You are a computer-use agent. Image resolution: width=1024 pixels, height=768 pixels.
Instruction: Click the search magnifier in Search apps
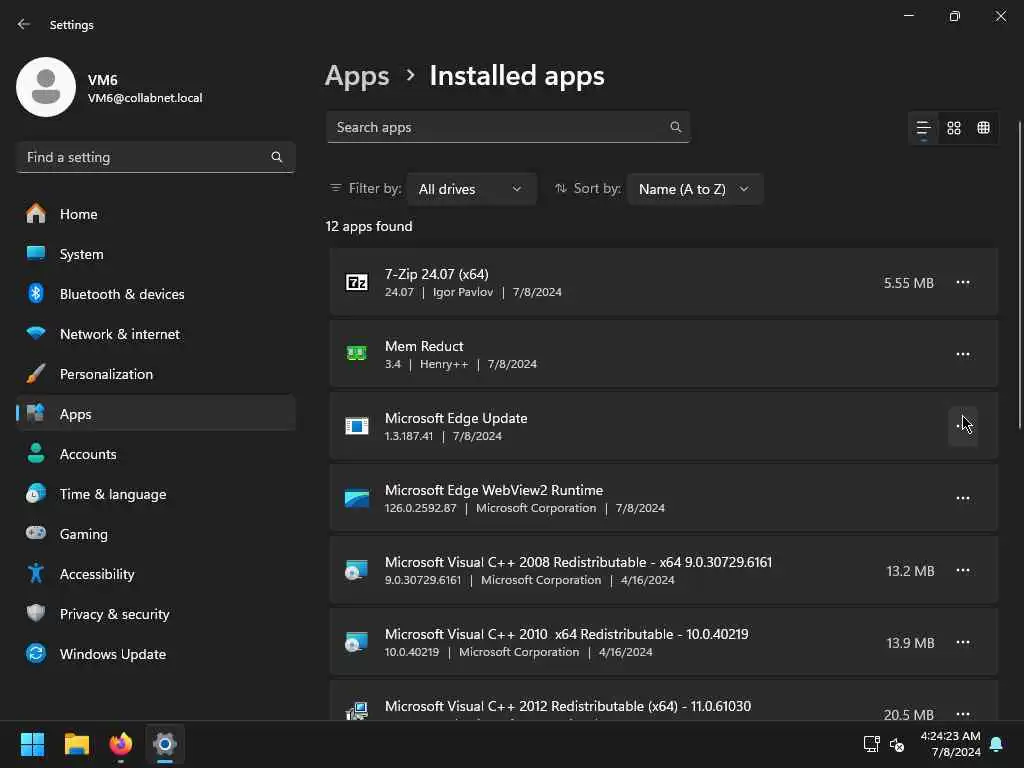(x=676, y=127)
